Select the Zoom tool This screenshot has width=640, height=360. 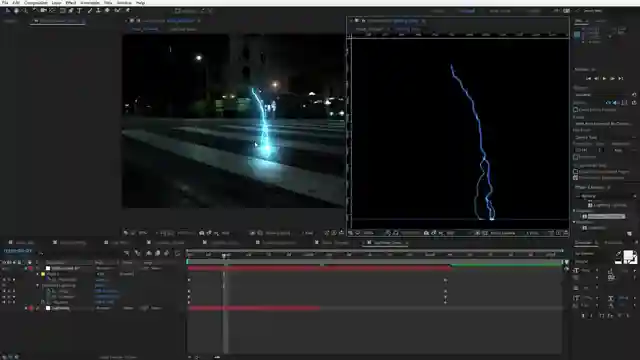click(x=24, y=11)
